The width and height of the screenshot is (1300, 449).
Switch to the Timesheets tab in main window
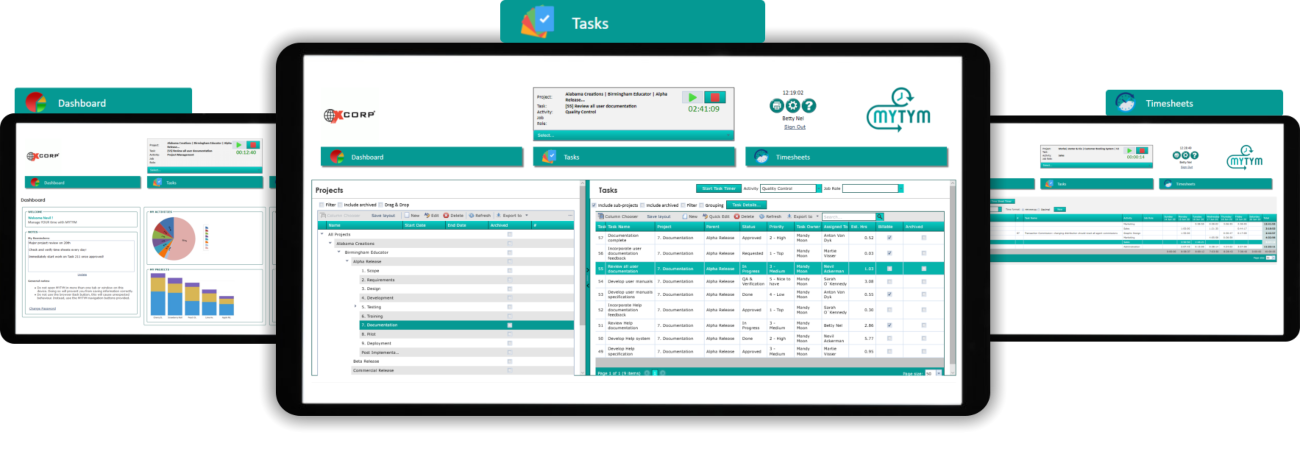(846, 157)
